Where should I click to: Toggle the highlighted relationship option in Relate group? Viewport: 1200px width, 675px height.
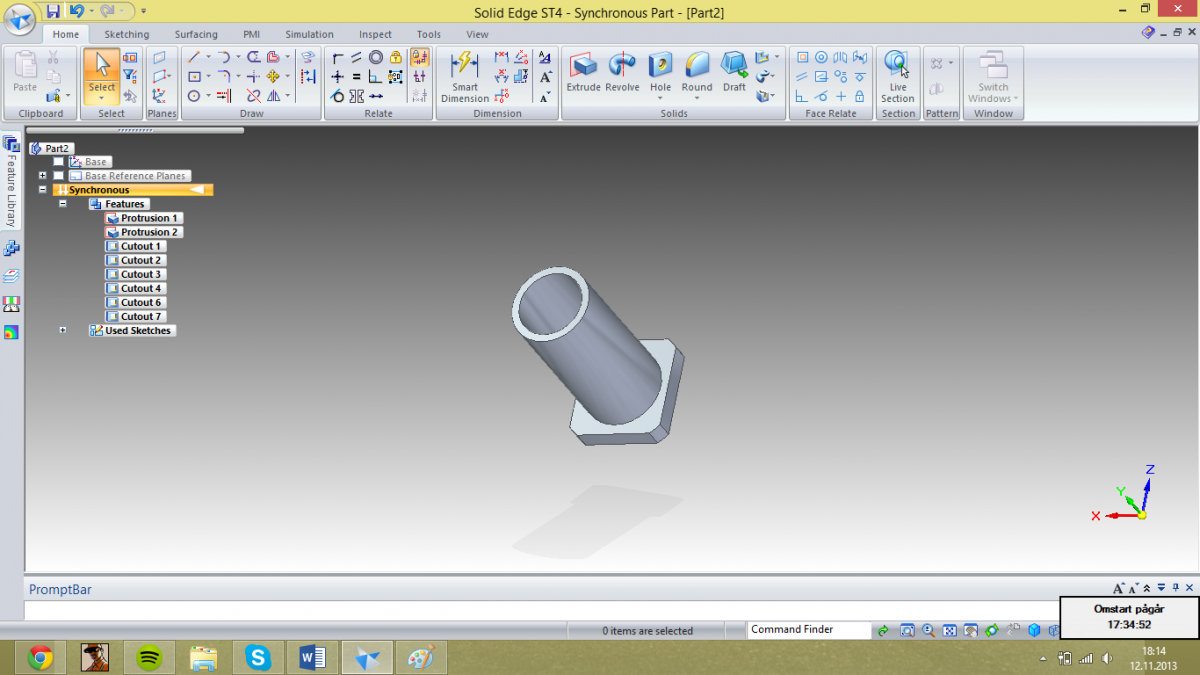pyautogui.click(x=420, y=58)
